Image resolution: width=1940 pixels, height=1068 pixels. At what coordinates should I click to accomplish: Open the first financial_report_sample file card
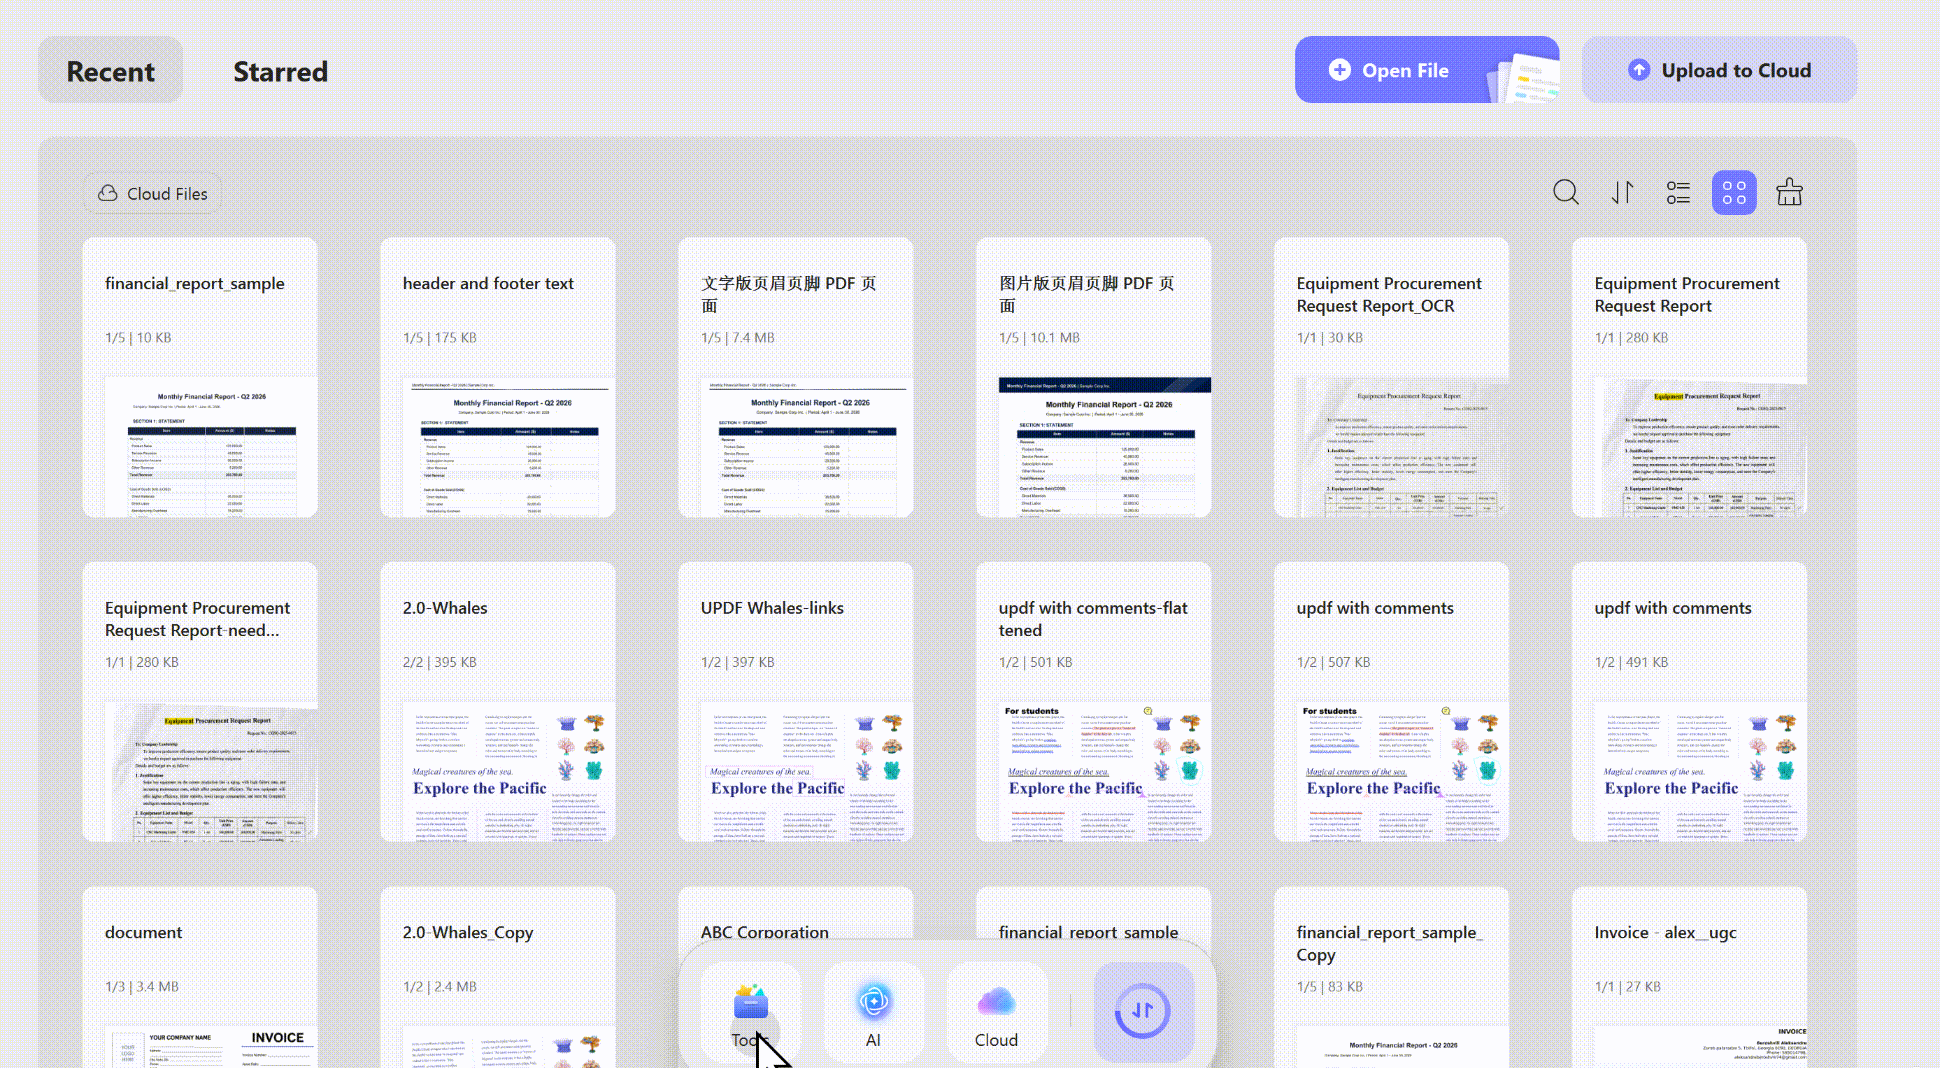tap(200, 377)
